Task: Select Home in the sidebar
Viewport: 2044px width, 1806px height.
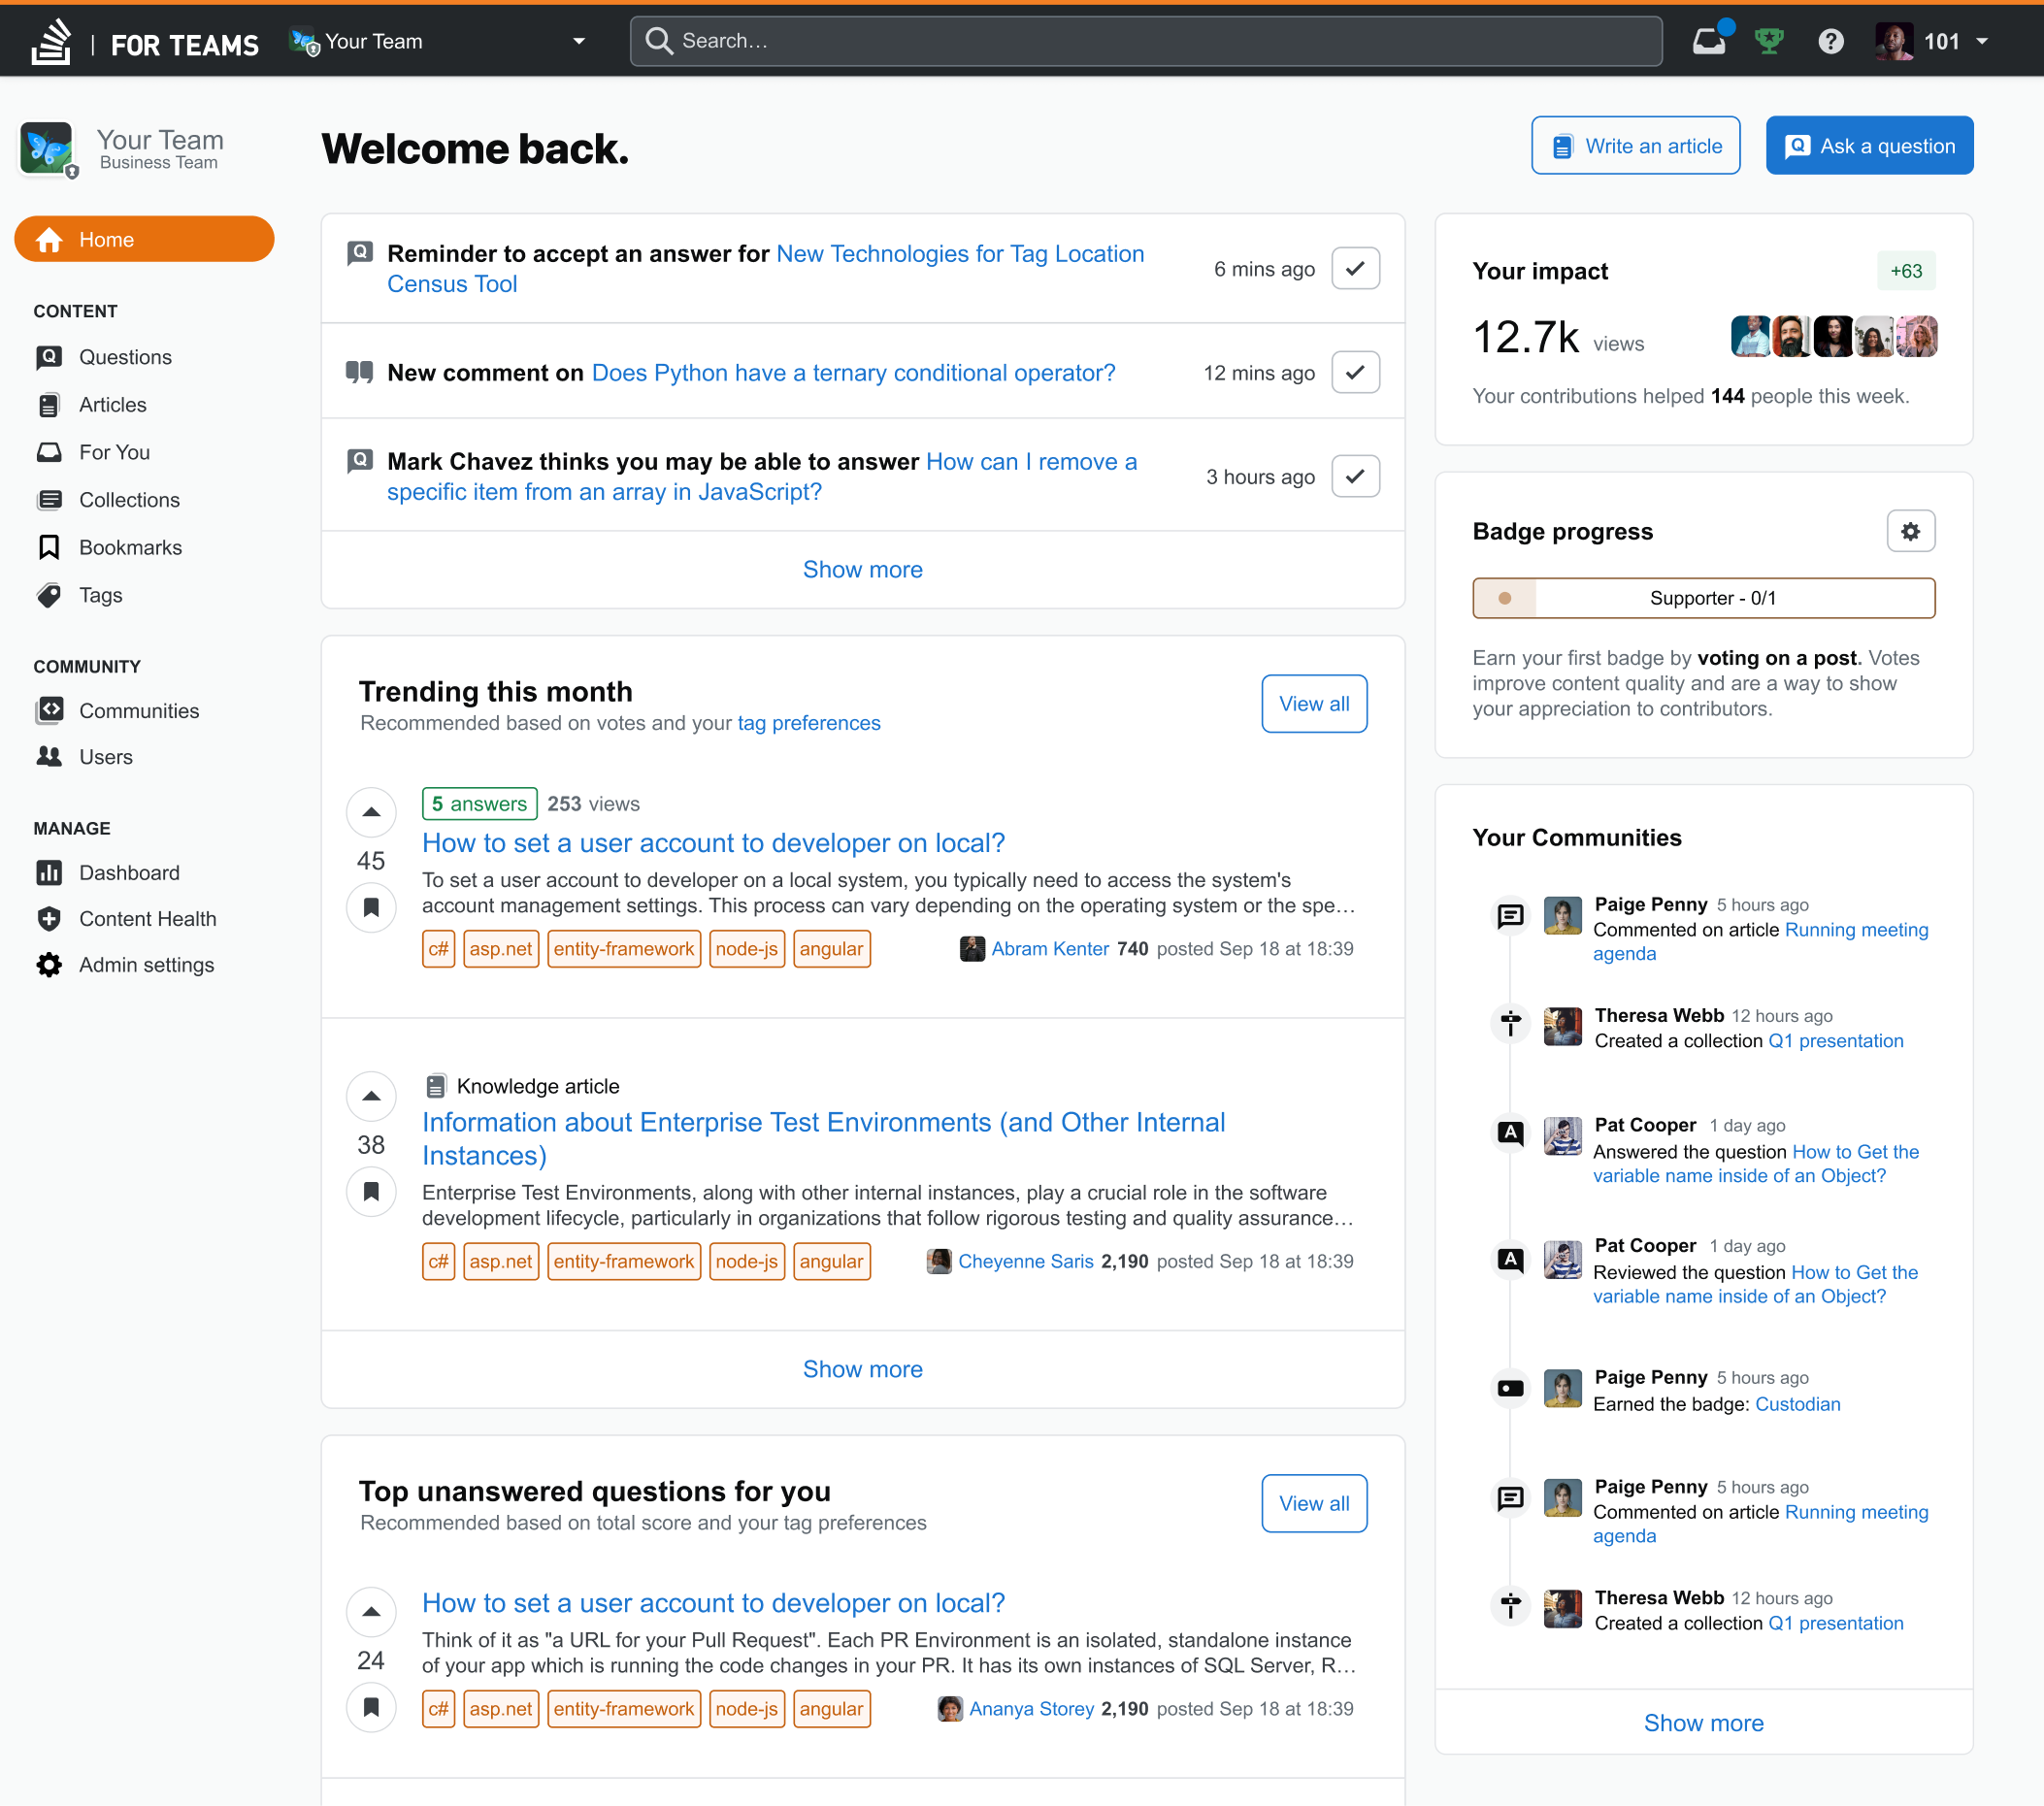Action: click(144, 239)
